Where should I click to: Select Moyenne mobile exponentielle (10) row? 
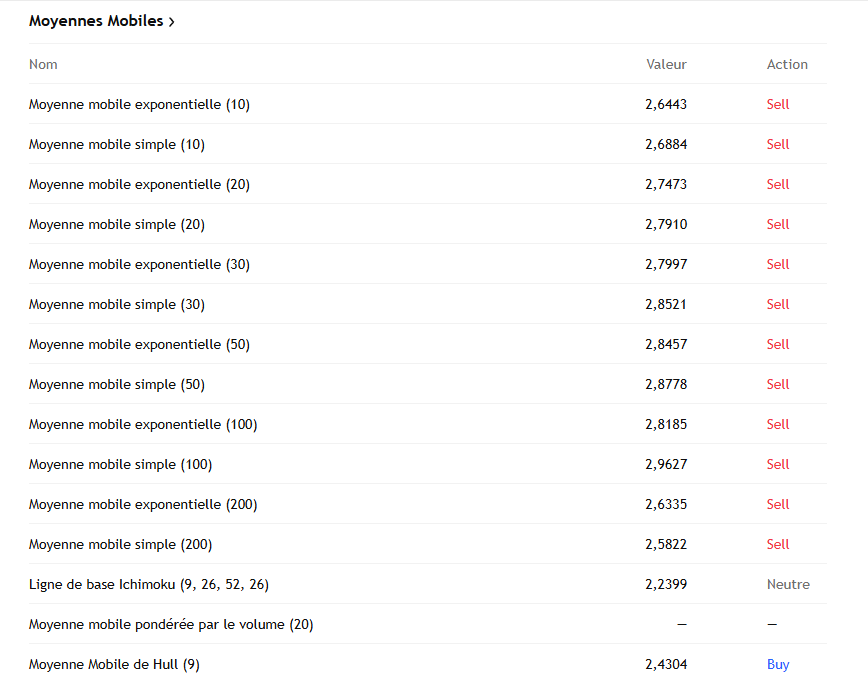tap(139, 104)
